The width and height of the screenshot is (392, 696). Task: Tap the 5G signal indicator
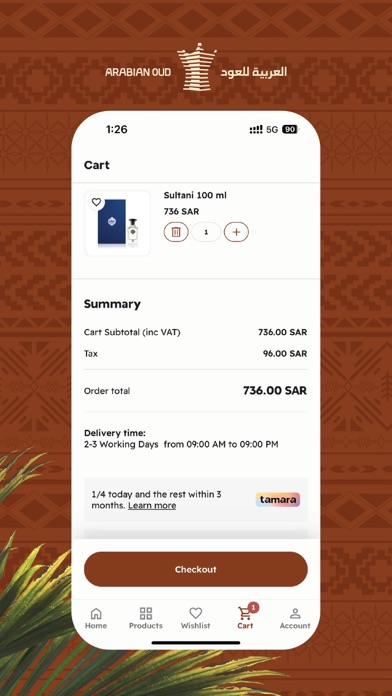272,130
